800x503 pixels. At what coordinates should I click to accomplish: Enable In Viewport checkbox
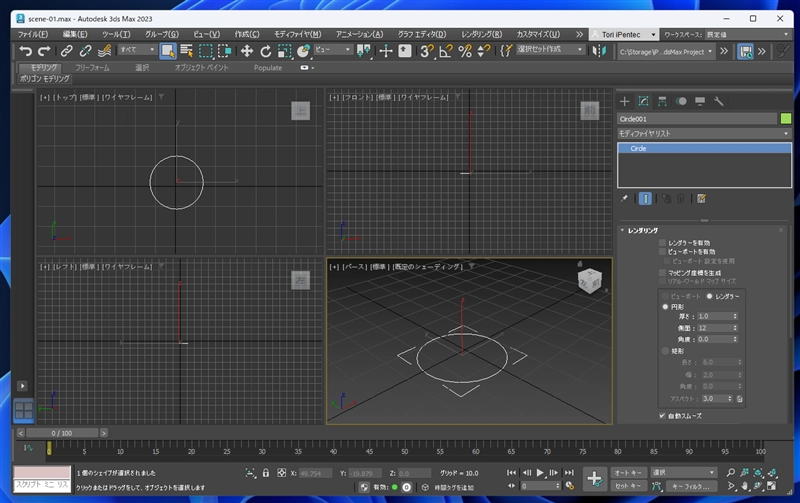663,252
